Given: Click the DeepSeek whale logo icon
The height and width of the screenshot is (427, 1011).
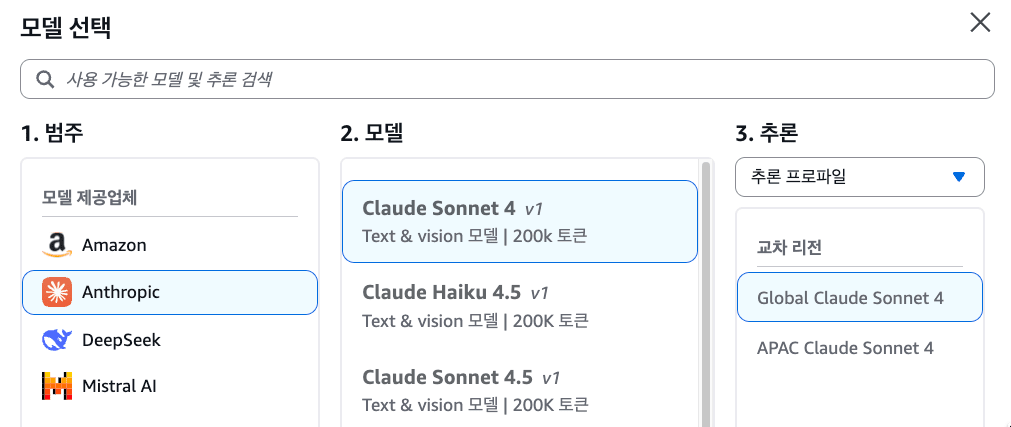Looking at the screenshot, I should pos(58,340).
